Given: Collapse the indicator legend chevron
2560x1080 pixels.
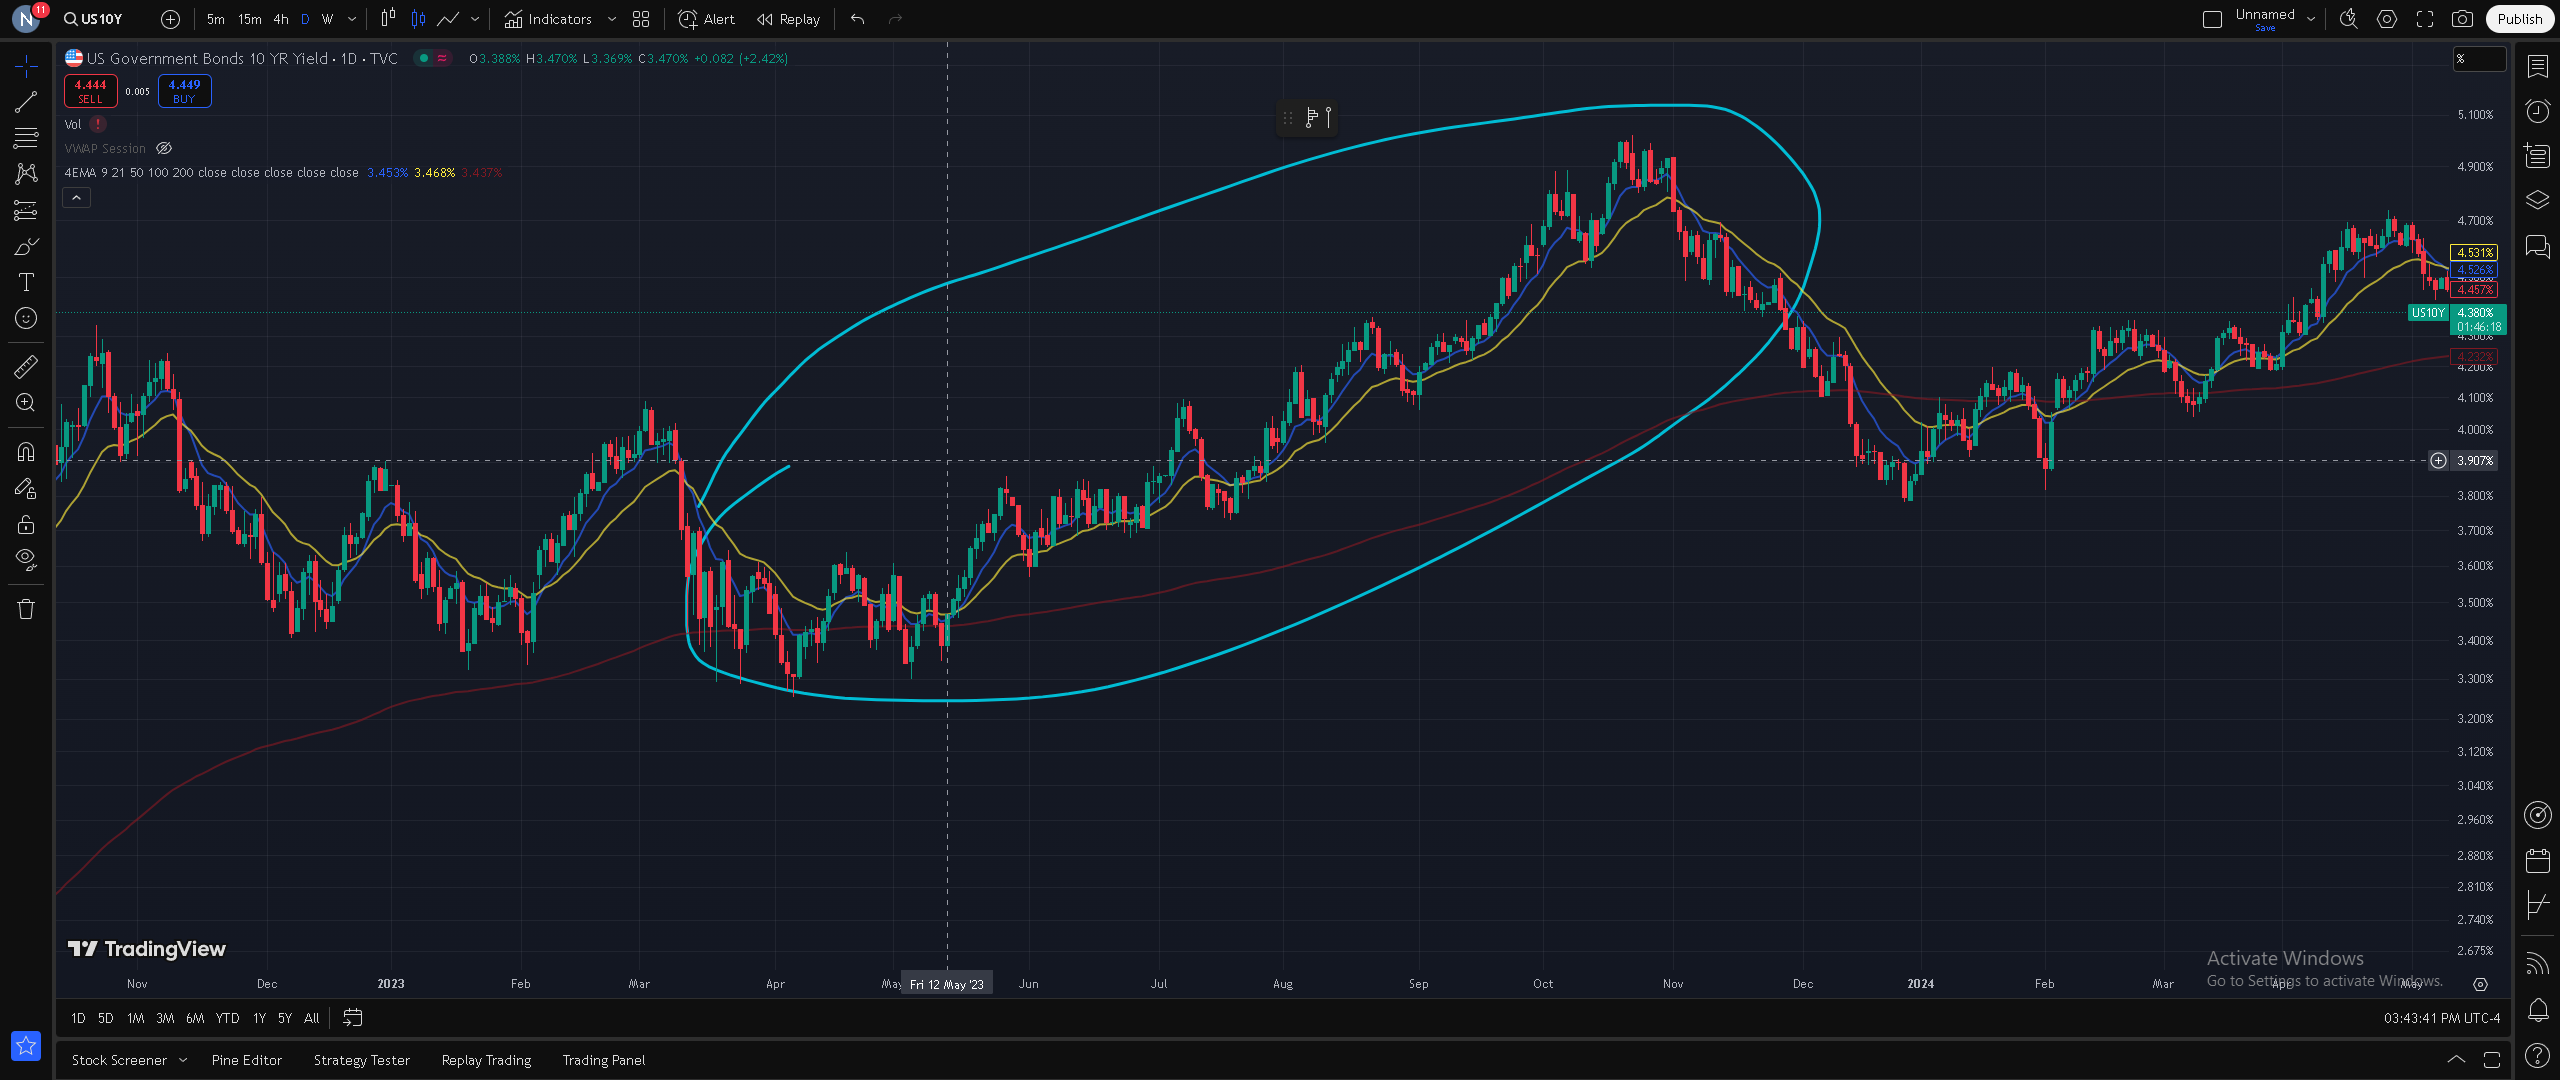Looking at the screenshot, I should pos(76,198).
